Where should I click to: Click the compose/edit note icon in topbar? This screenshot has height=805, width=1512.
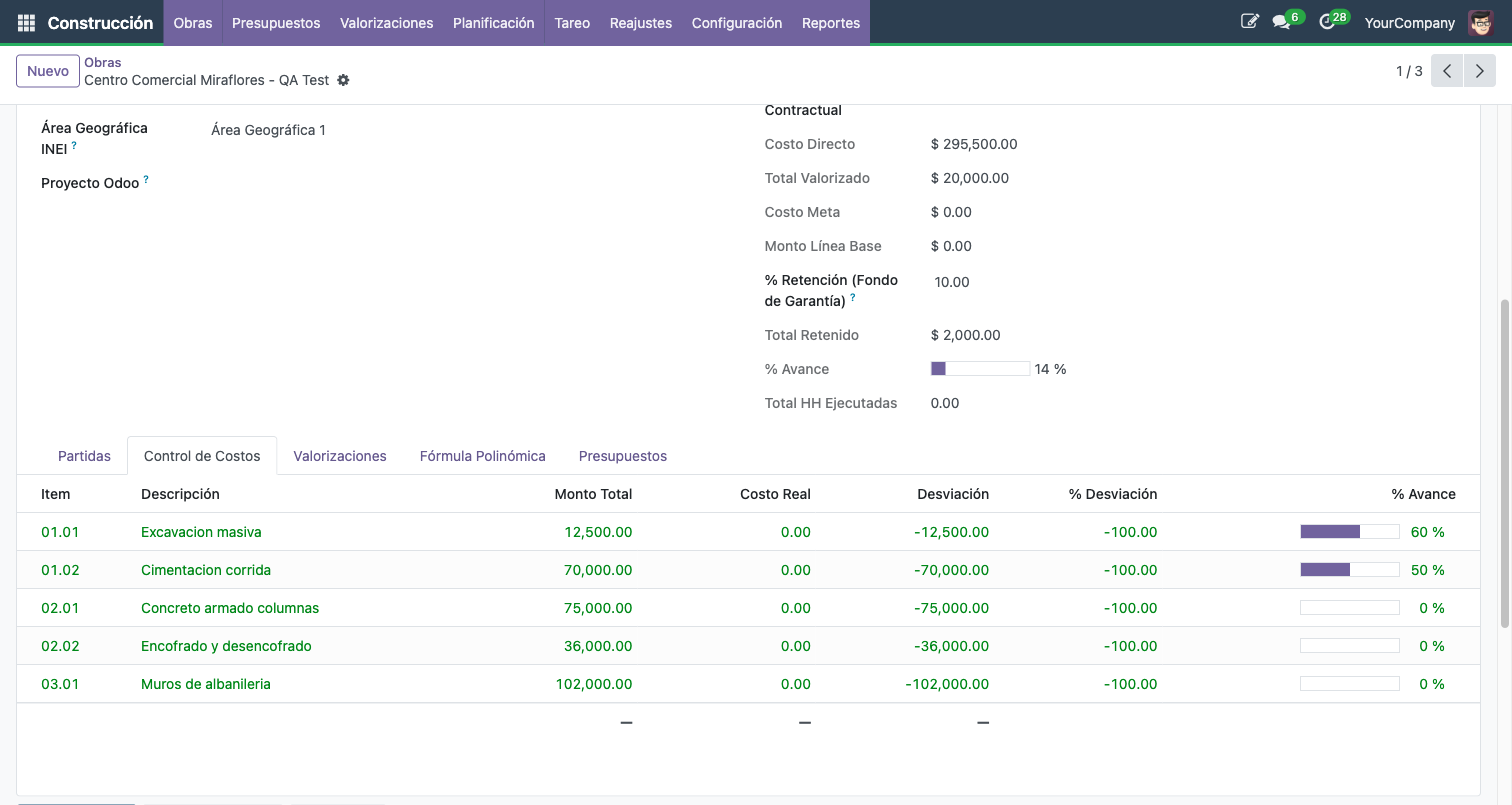point(1249,21)
